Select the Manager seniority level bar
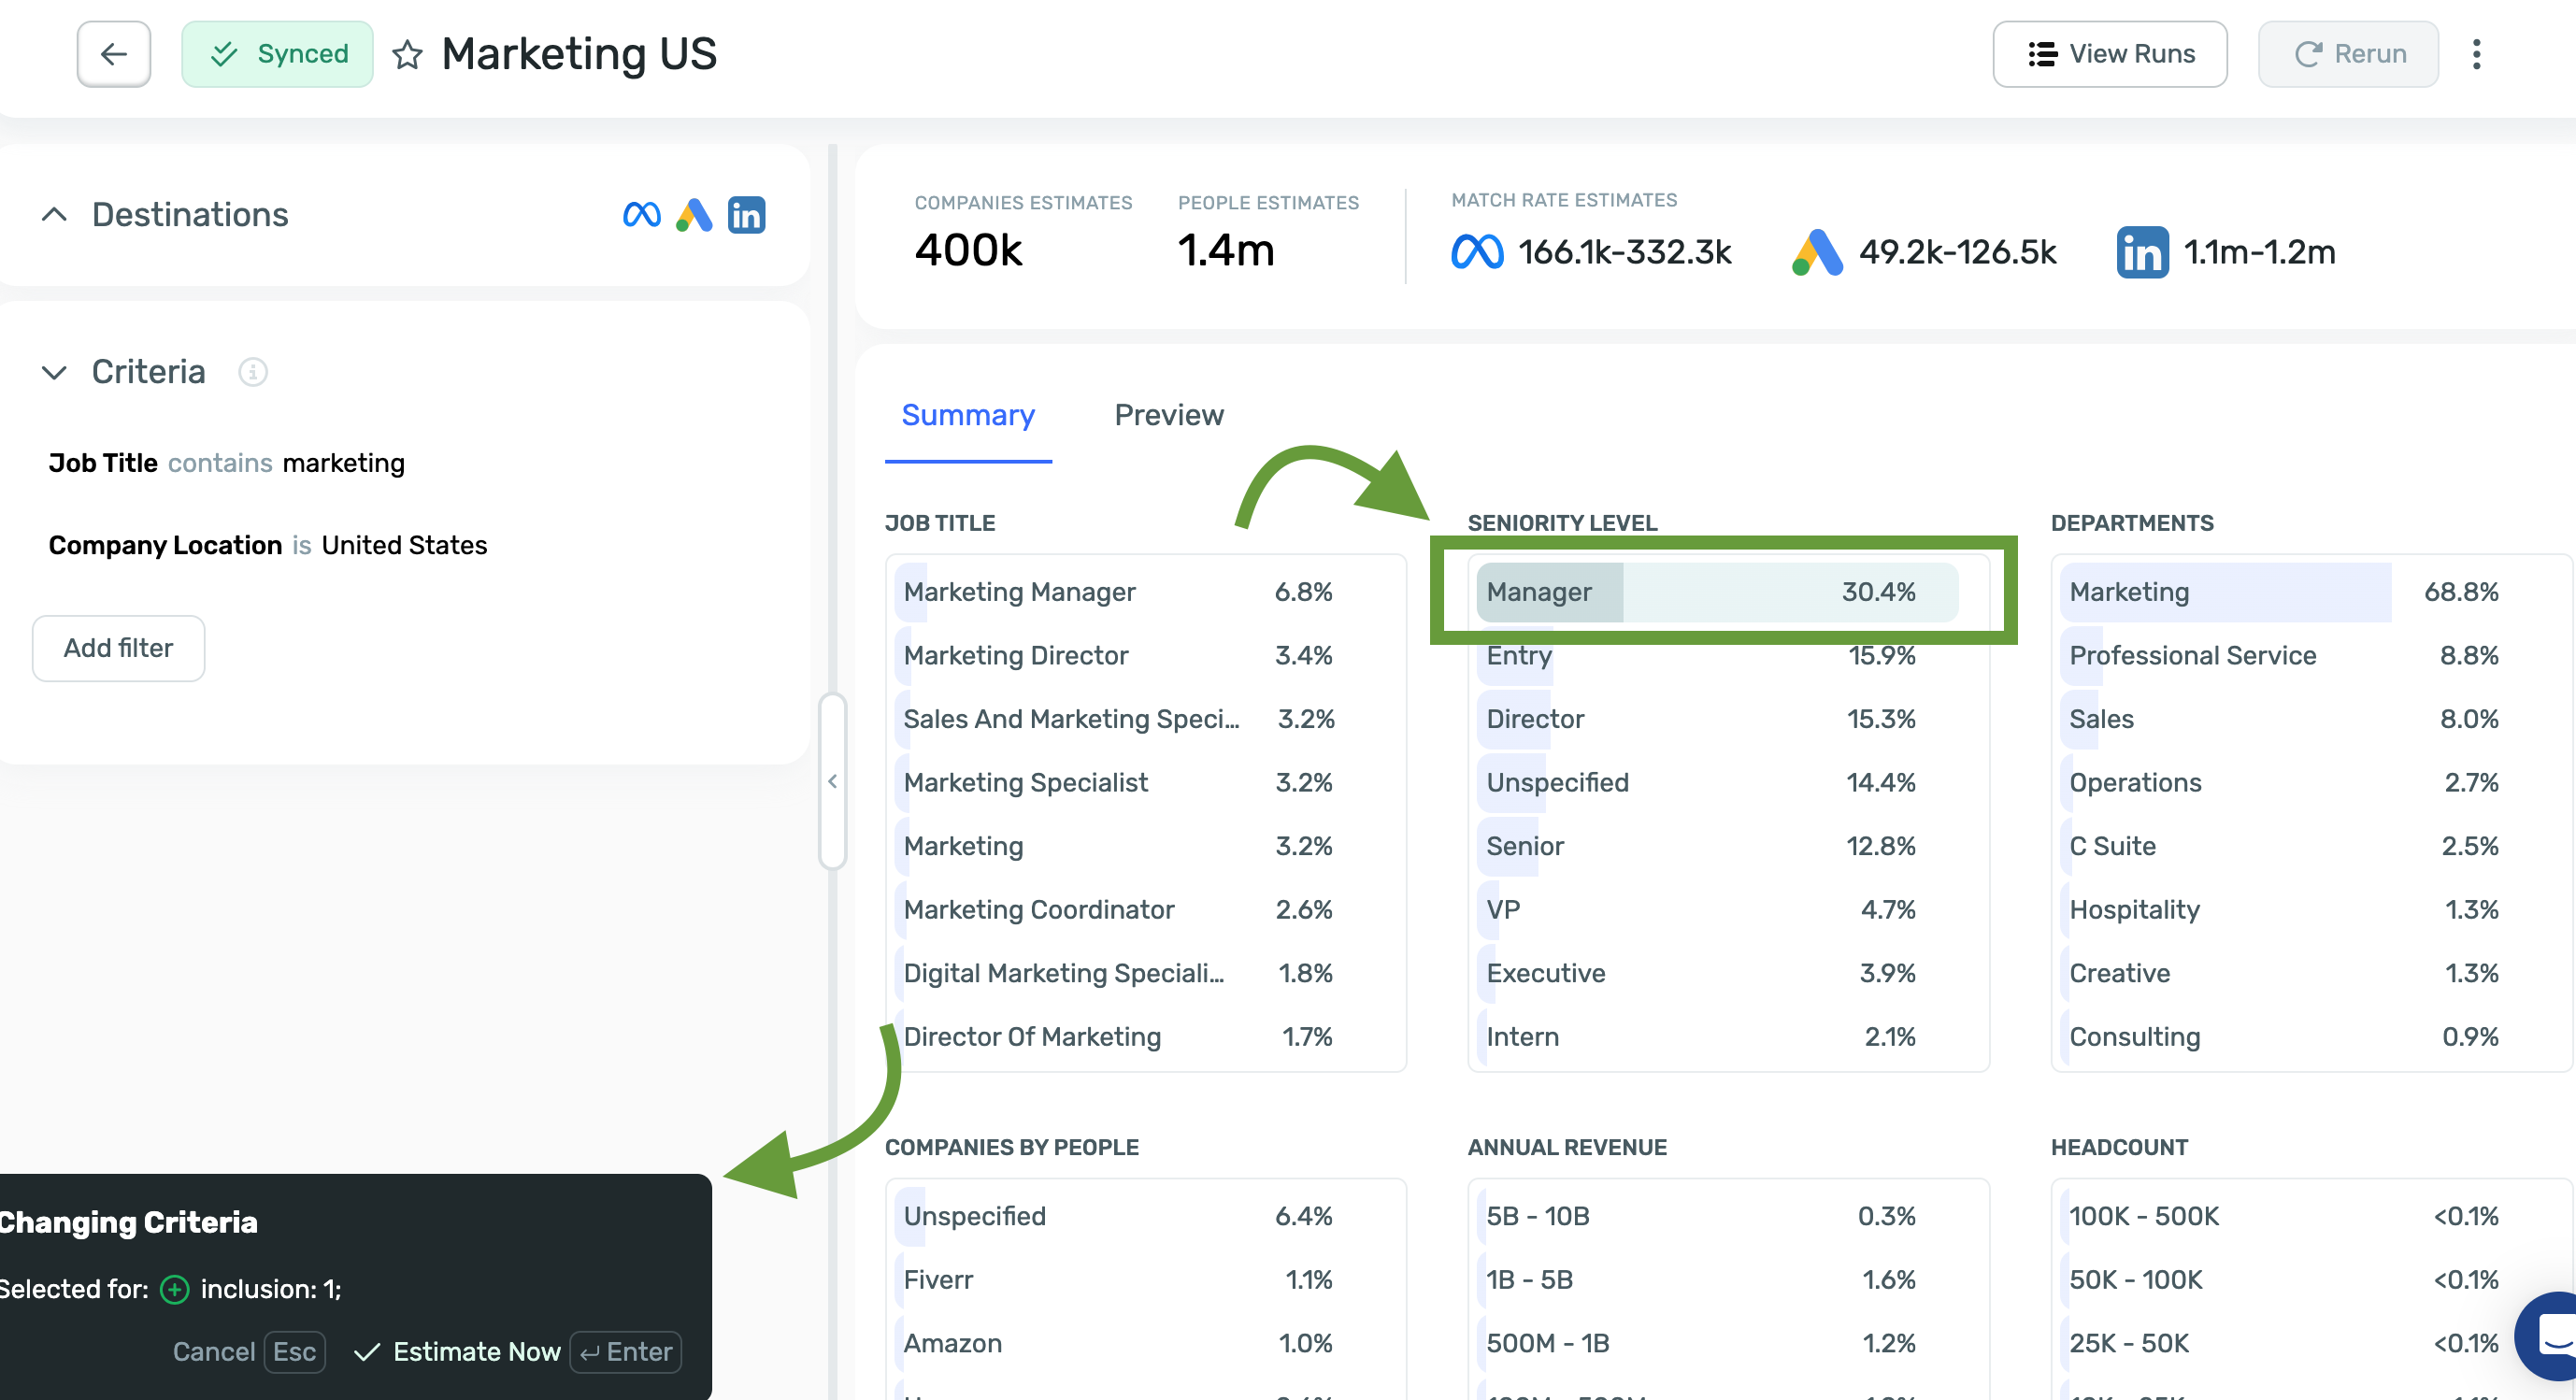The width and height of the screenshot is (2576, 1400). (x=1716, y=592)
